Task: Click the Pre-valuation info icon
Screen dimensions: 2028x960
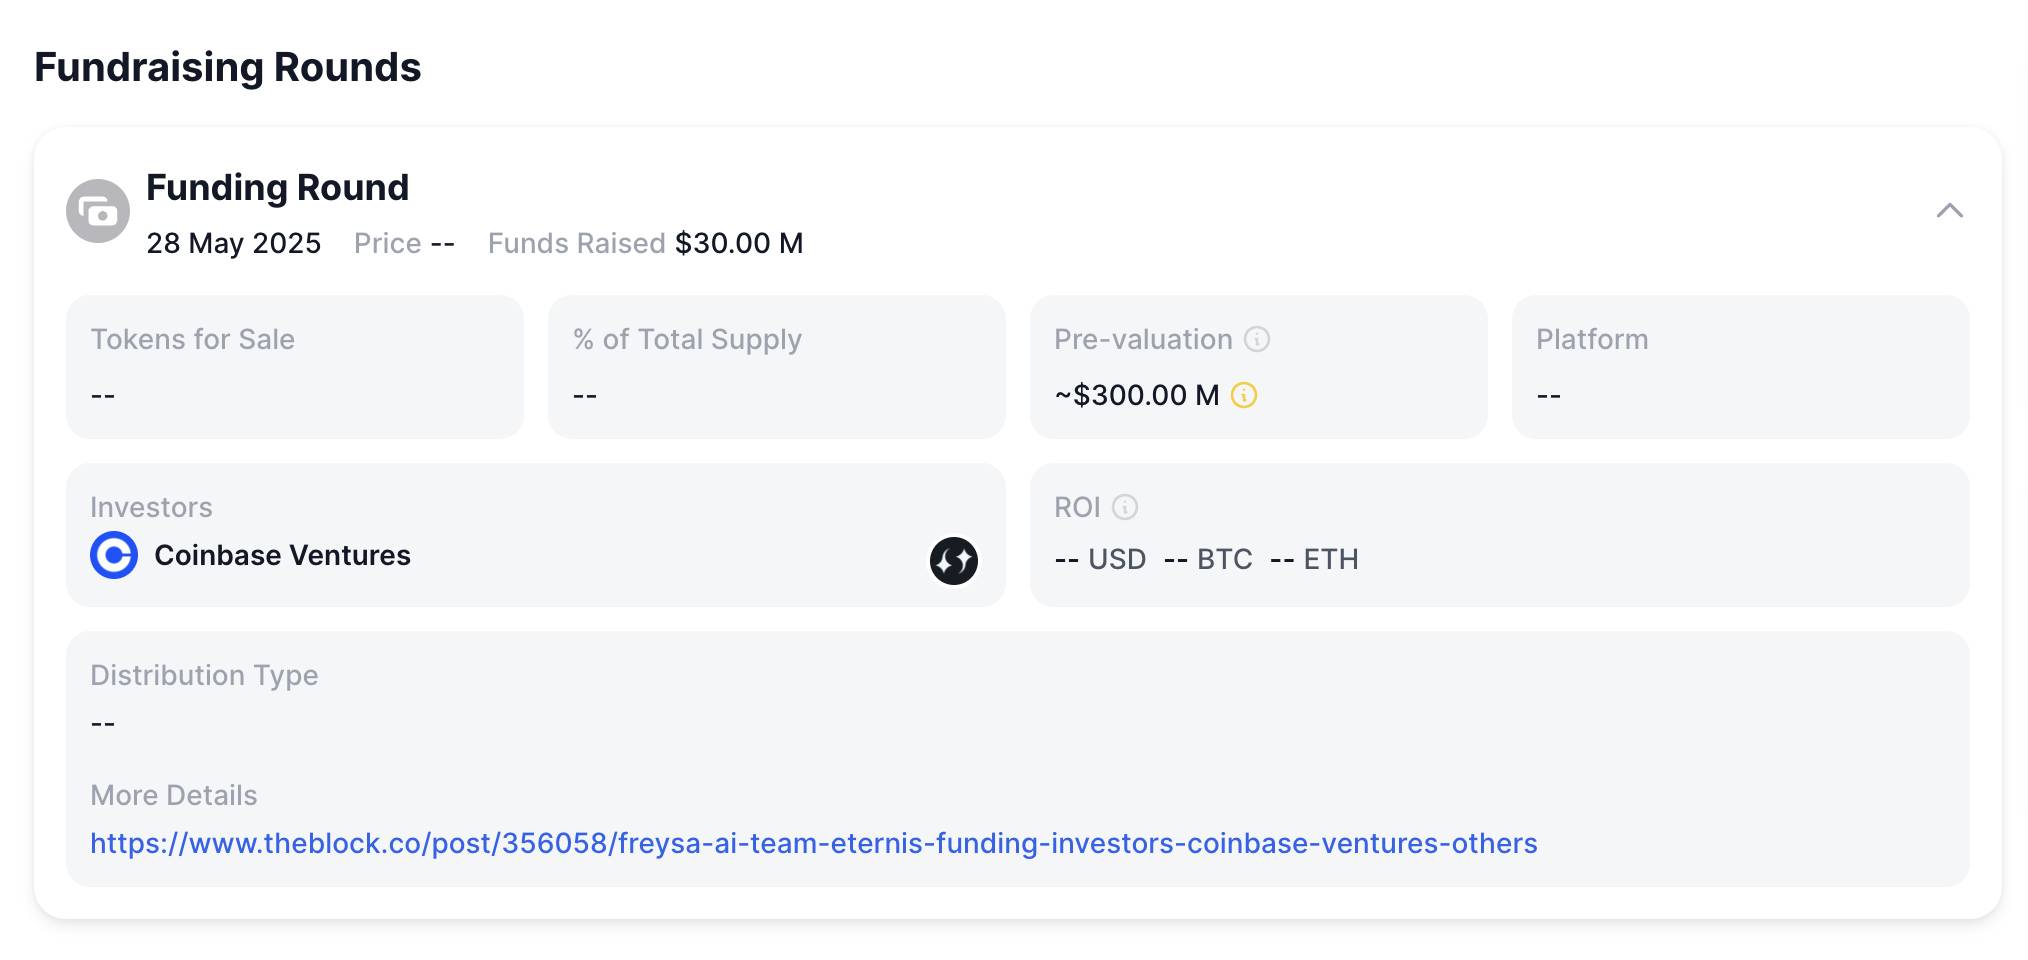Action: click(x=1257, y=339)
